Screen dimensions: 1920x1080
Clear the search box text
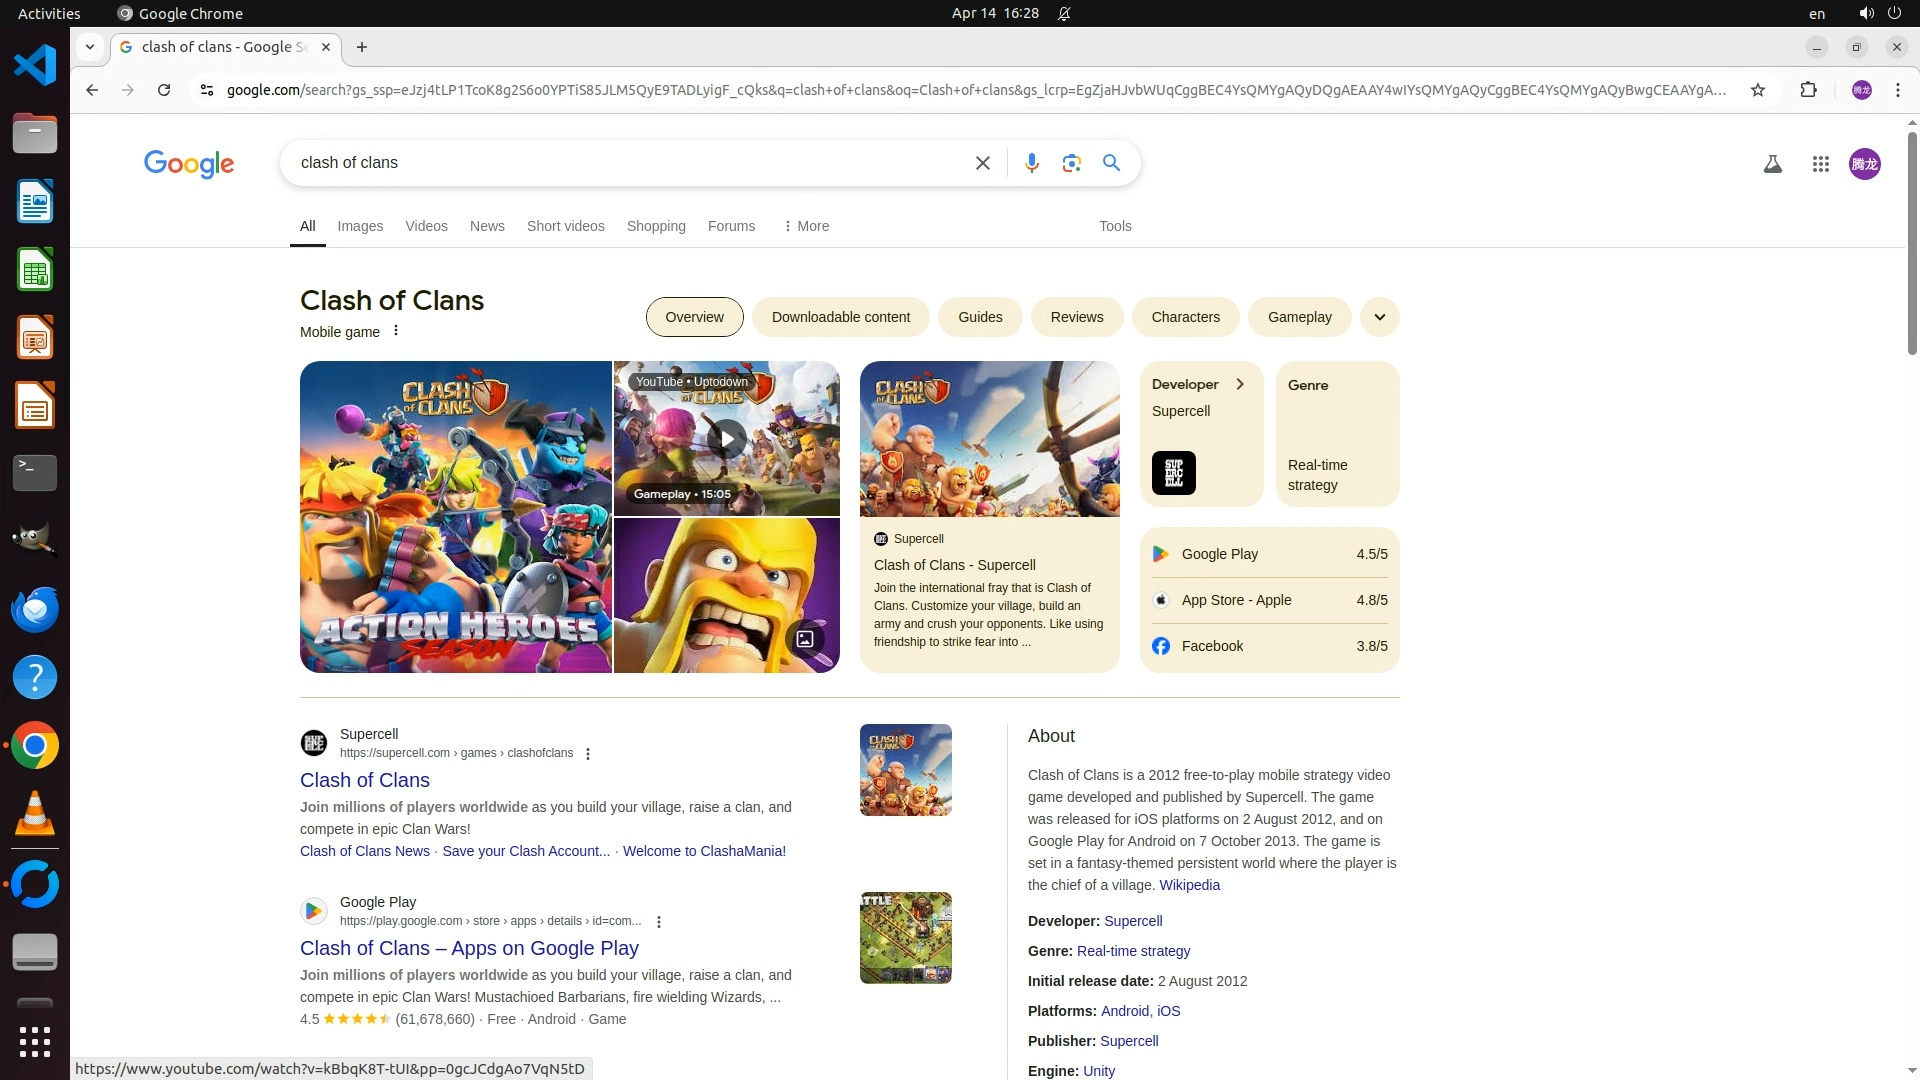click(982, 163)
